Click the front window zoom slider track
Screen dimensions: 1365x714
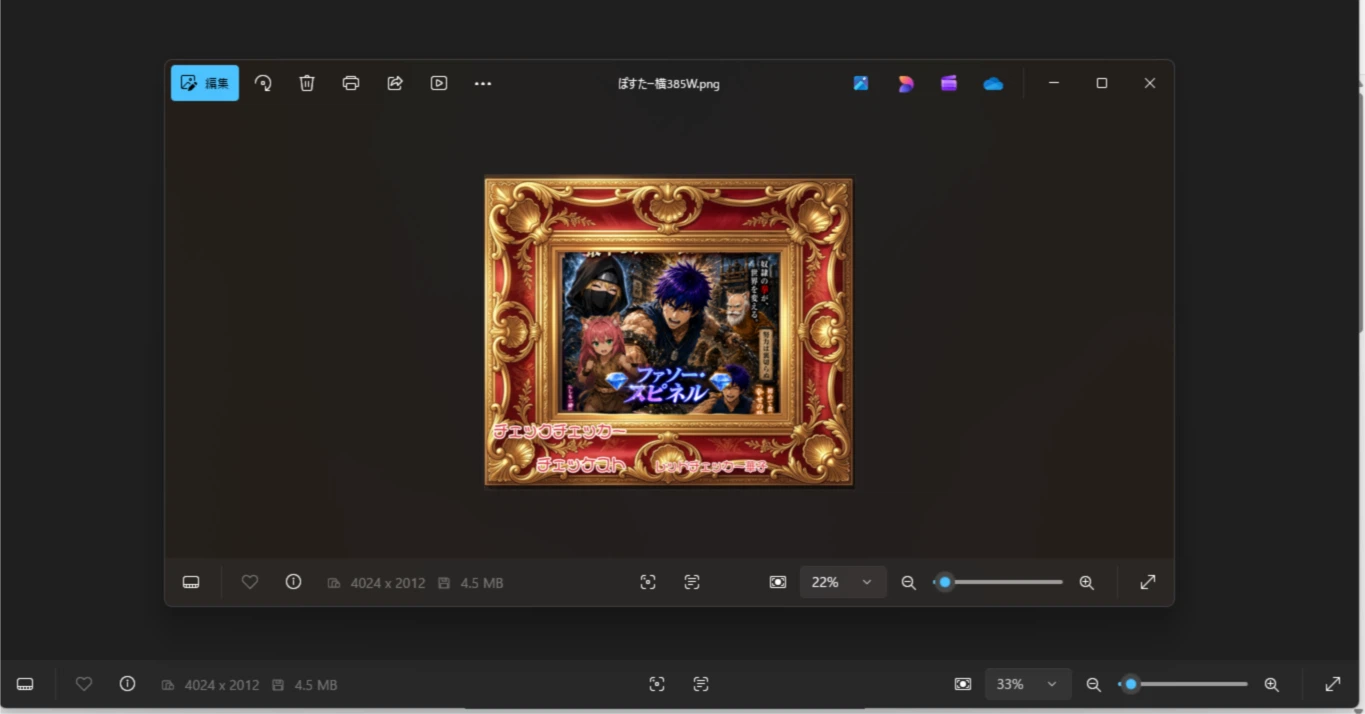[x=998, y=582]
